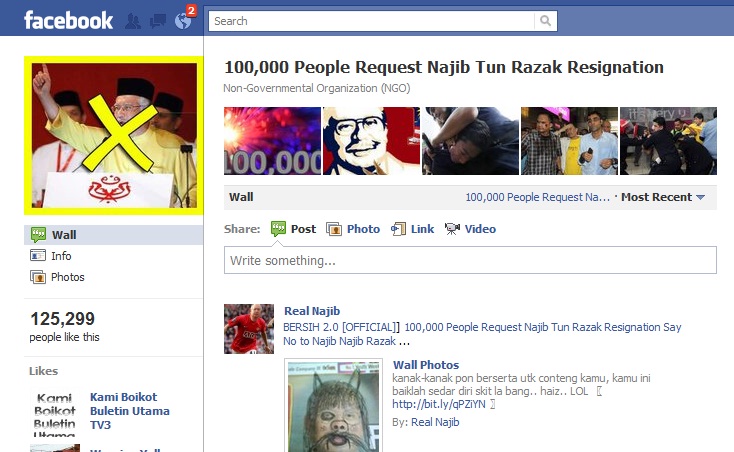Click the Kami Boikot Buletin page thumbnail
Image resolution: width=734 pixels, height=452 pixels.
tap(55, 414)
